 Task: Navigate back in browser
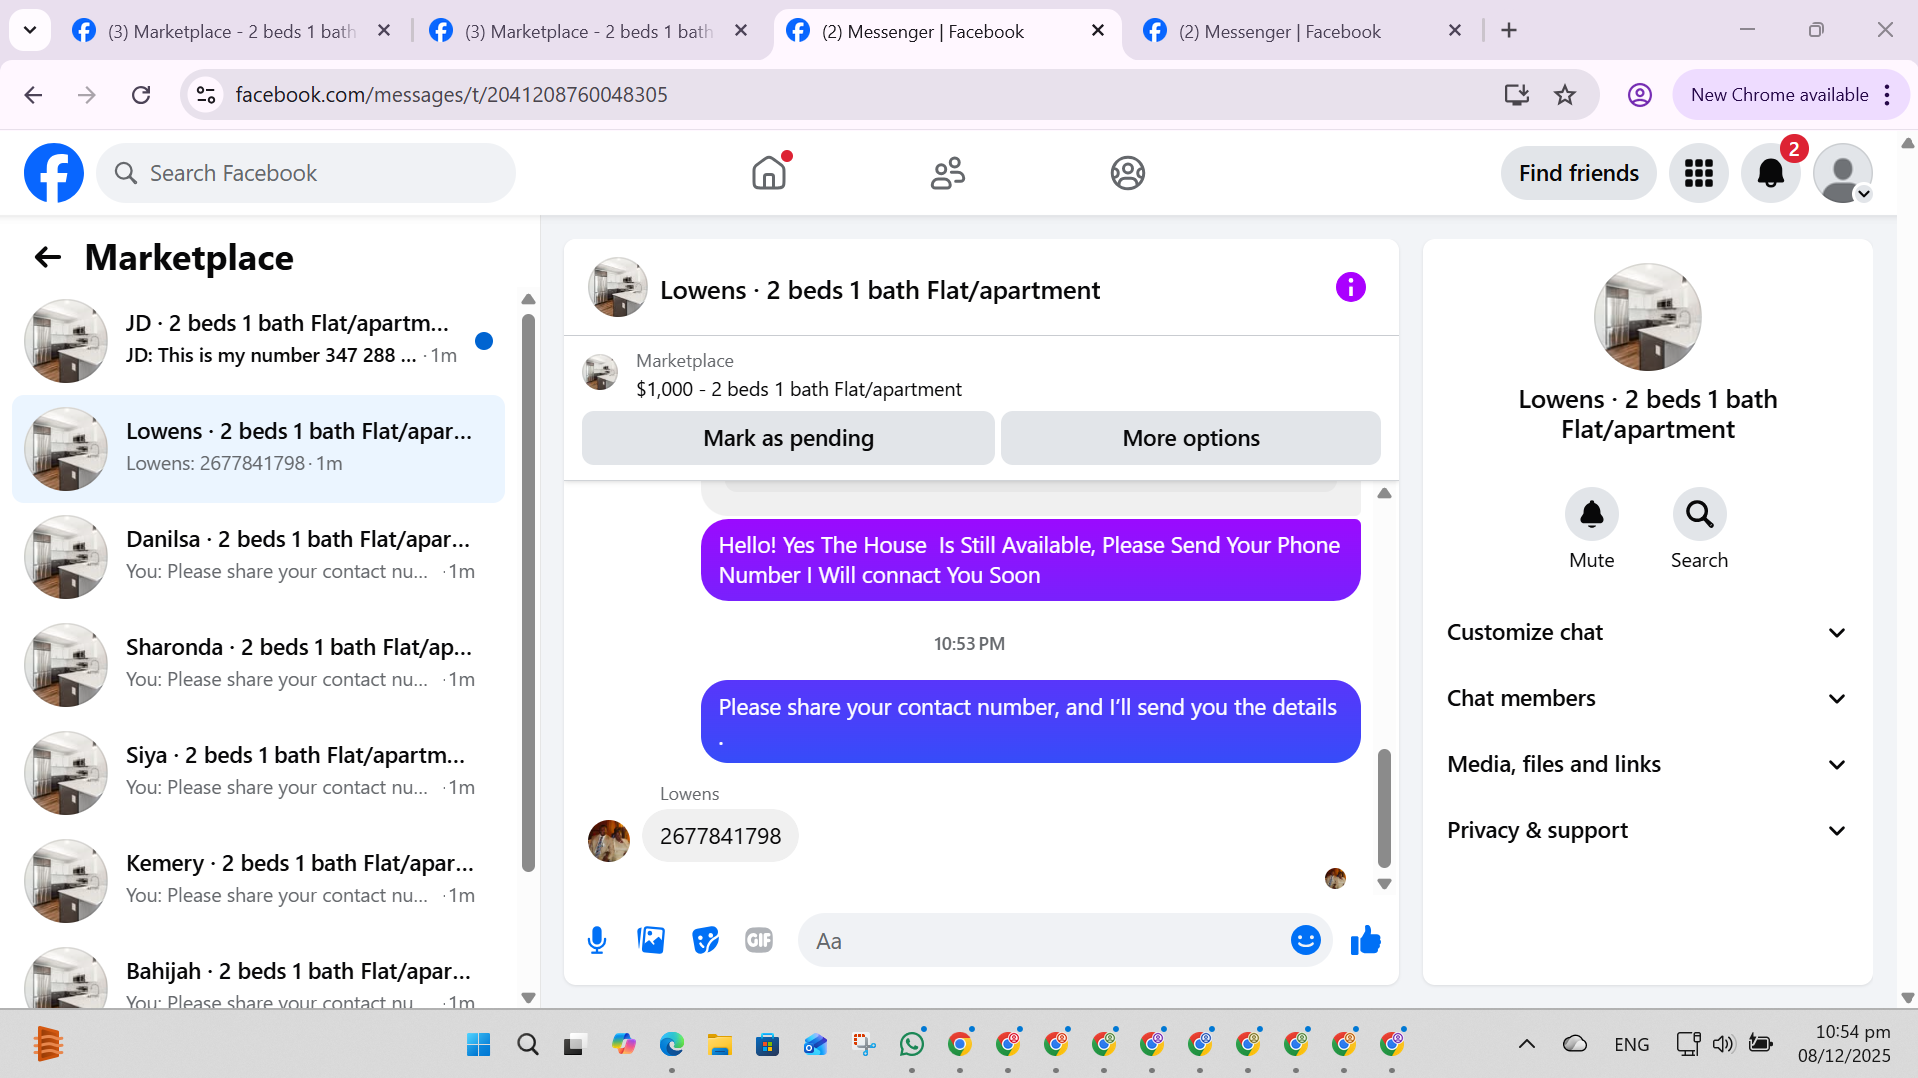point(33,95)
